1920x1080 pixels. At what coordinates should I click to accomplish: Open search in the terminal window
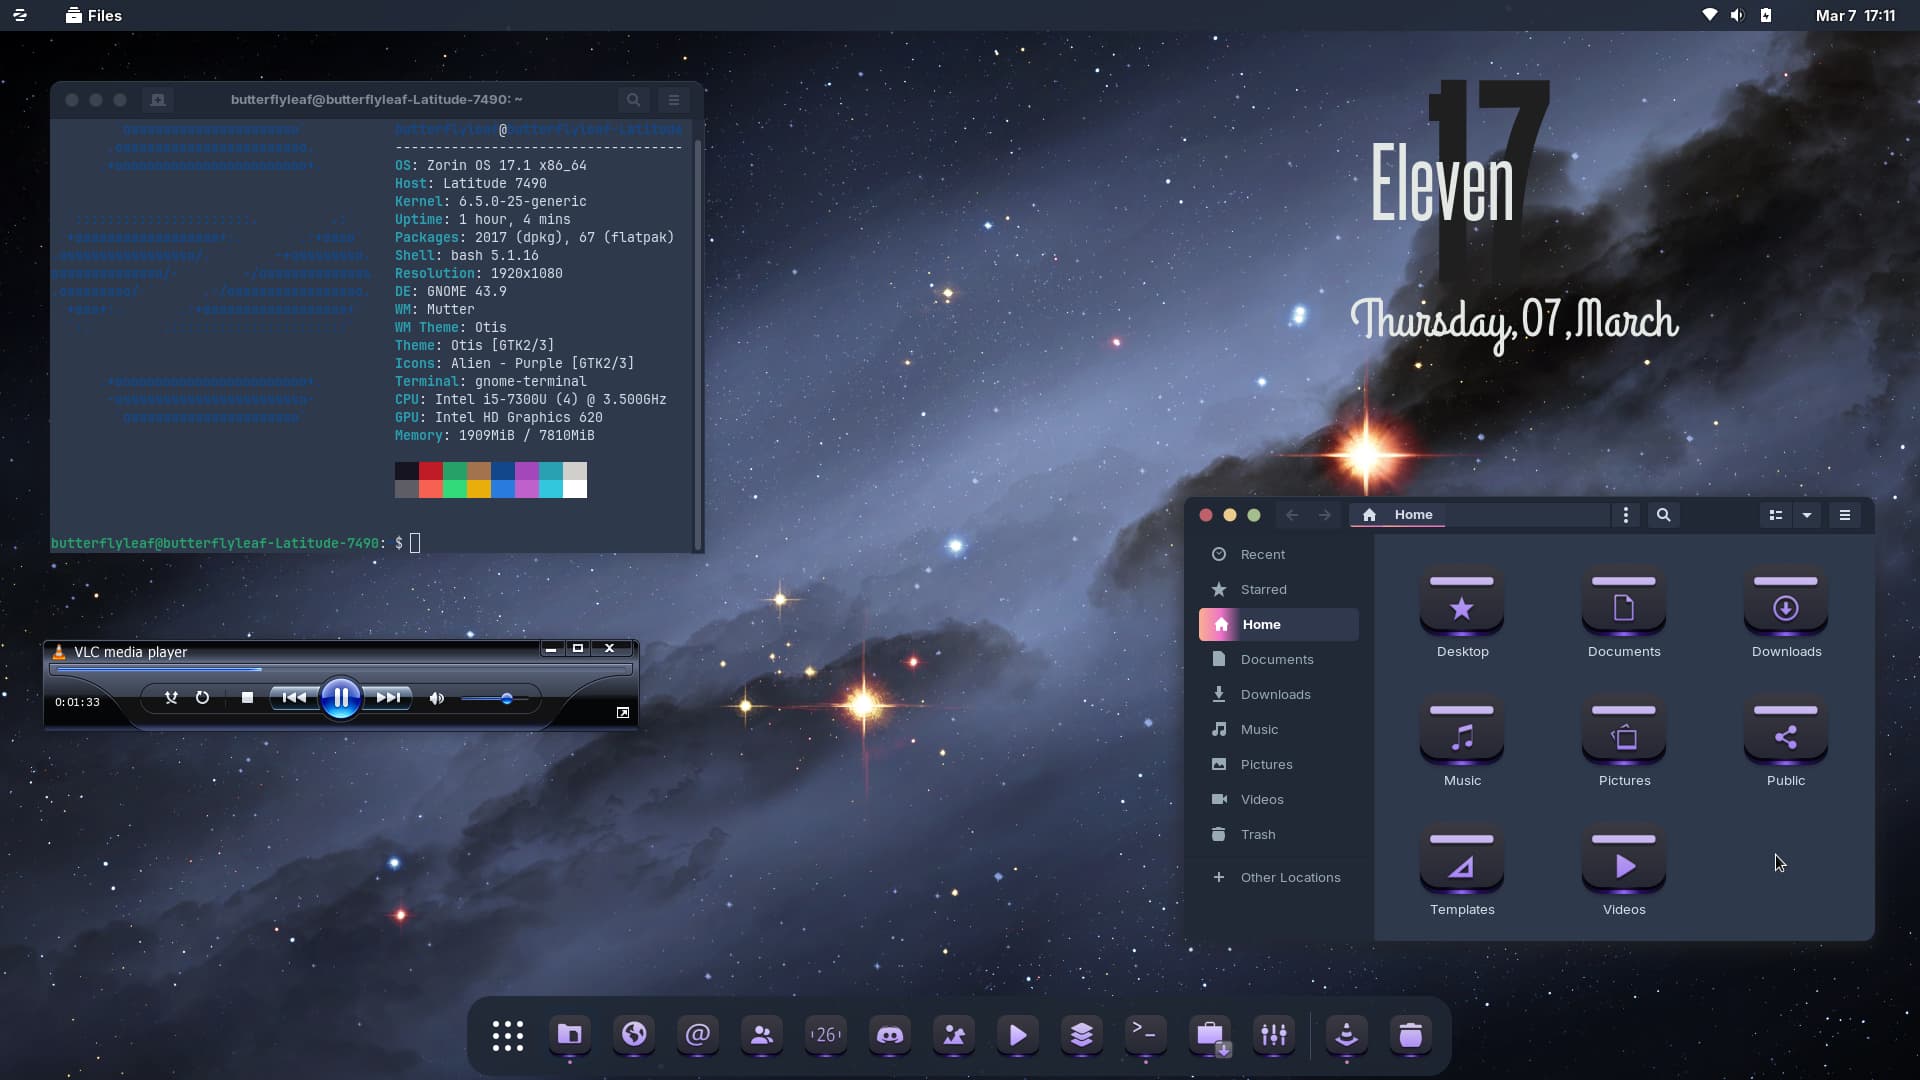click(x=633, y=100)
